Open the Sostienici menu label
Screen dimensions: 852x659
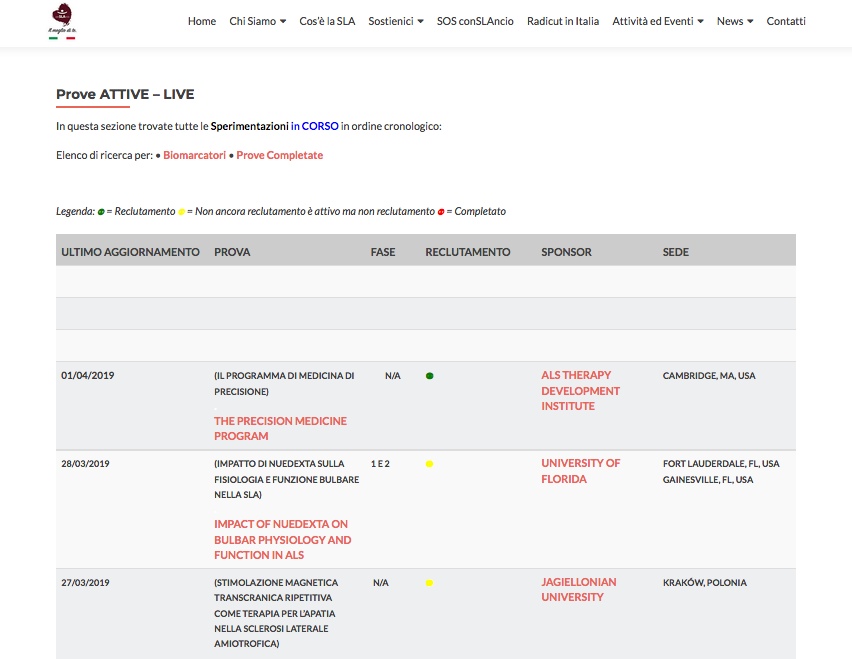tap(391, 21)
